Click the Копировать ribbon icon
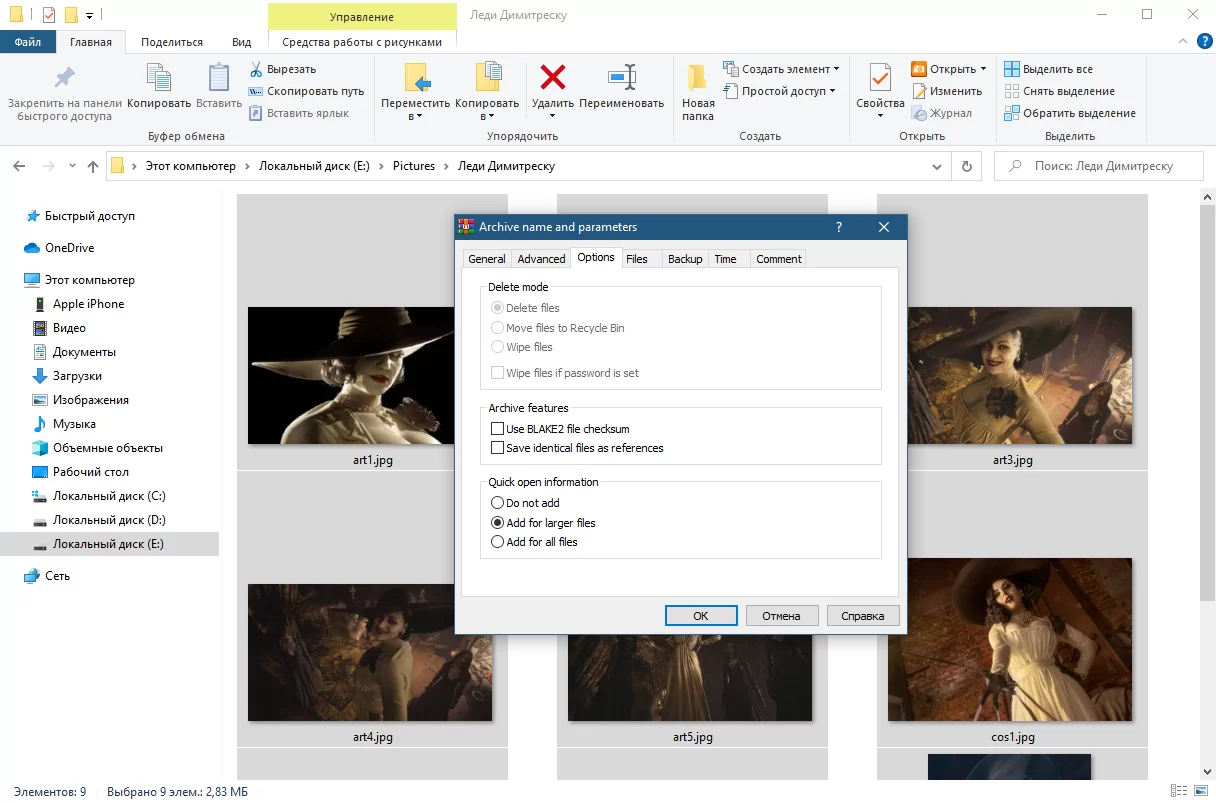The height and width of the screenshot is (803, 1216). point(159,78)
